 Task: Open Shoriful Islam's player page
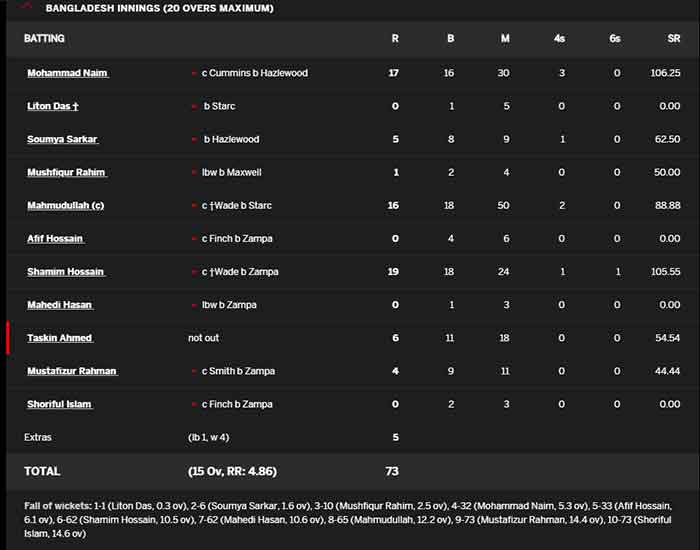click(60, 404)
